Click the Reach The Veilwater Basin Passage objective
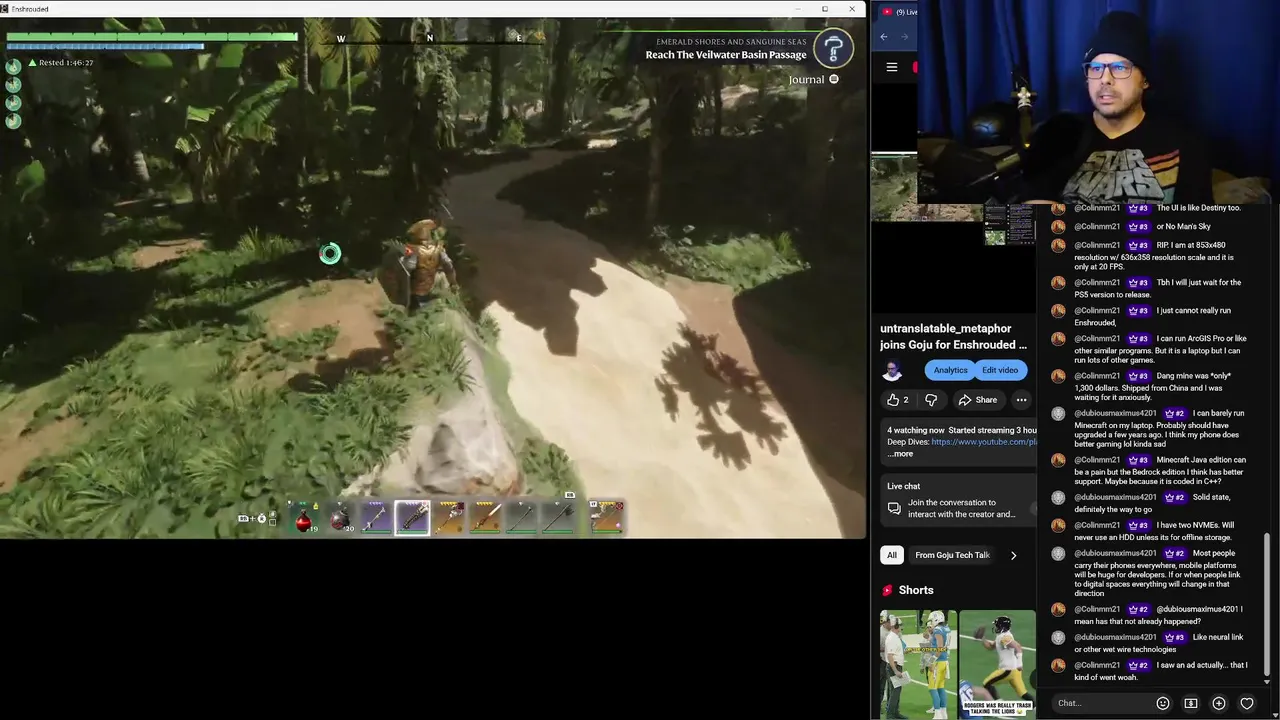Viewport: 1280px width, 720px height. tap(726, 55)
